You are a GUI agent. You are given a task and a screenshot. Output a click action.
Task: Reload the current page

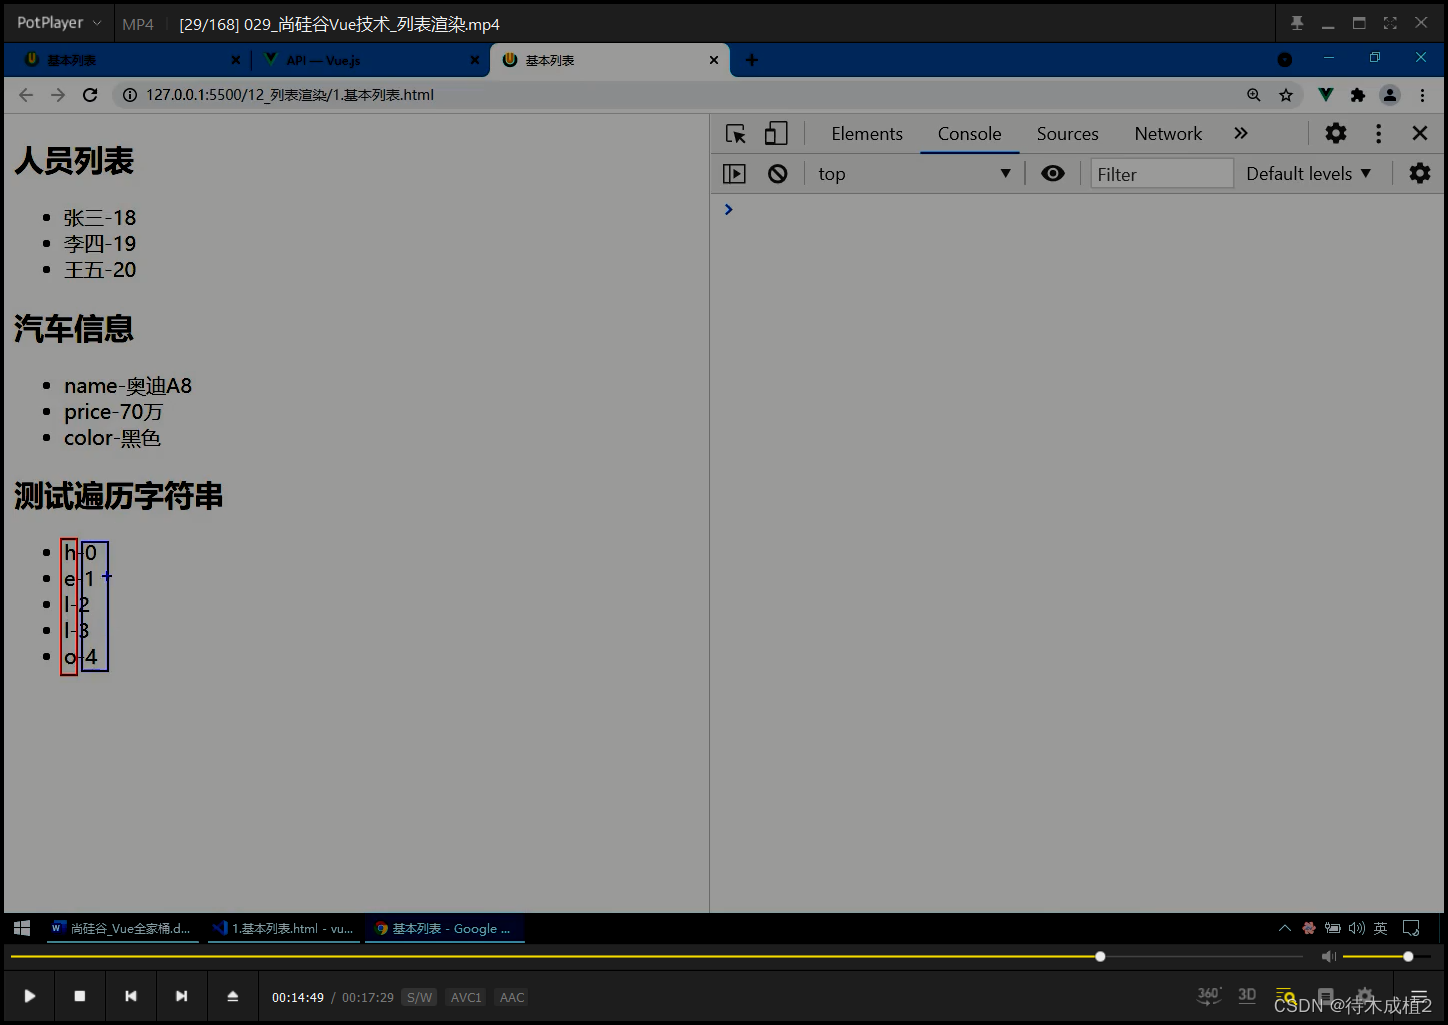(x=90, y=95)
